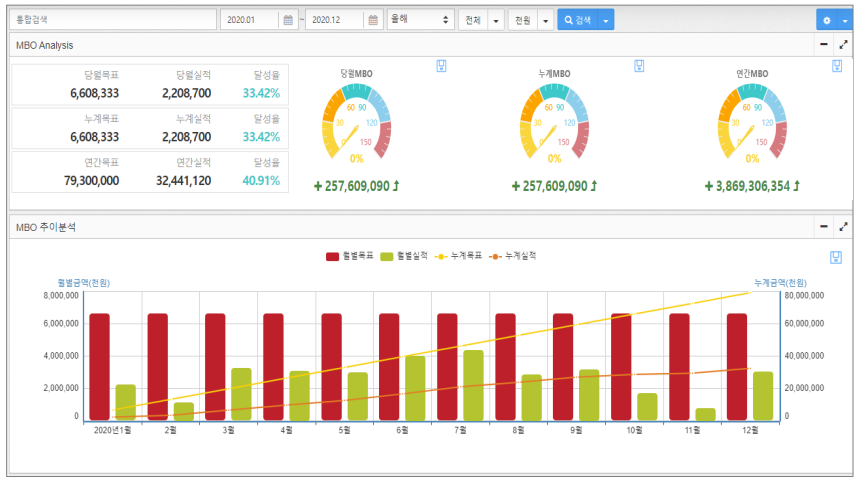Open the start date calendar picker
Screen dimensions: 856x483
pyautogui.click(x=289, y=20)
